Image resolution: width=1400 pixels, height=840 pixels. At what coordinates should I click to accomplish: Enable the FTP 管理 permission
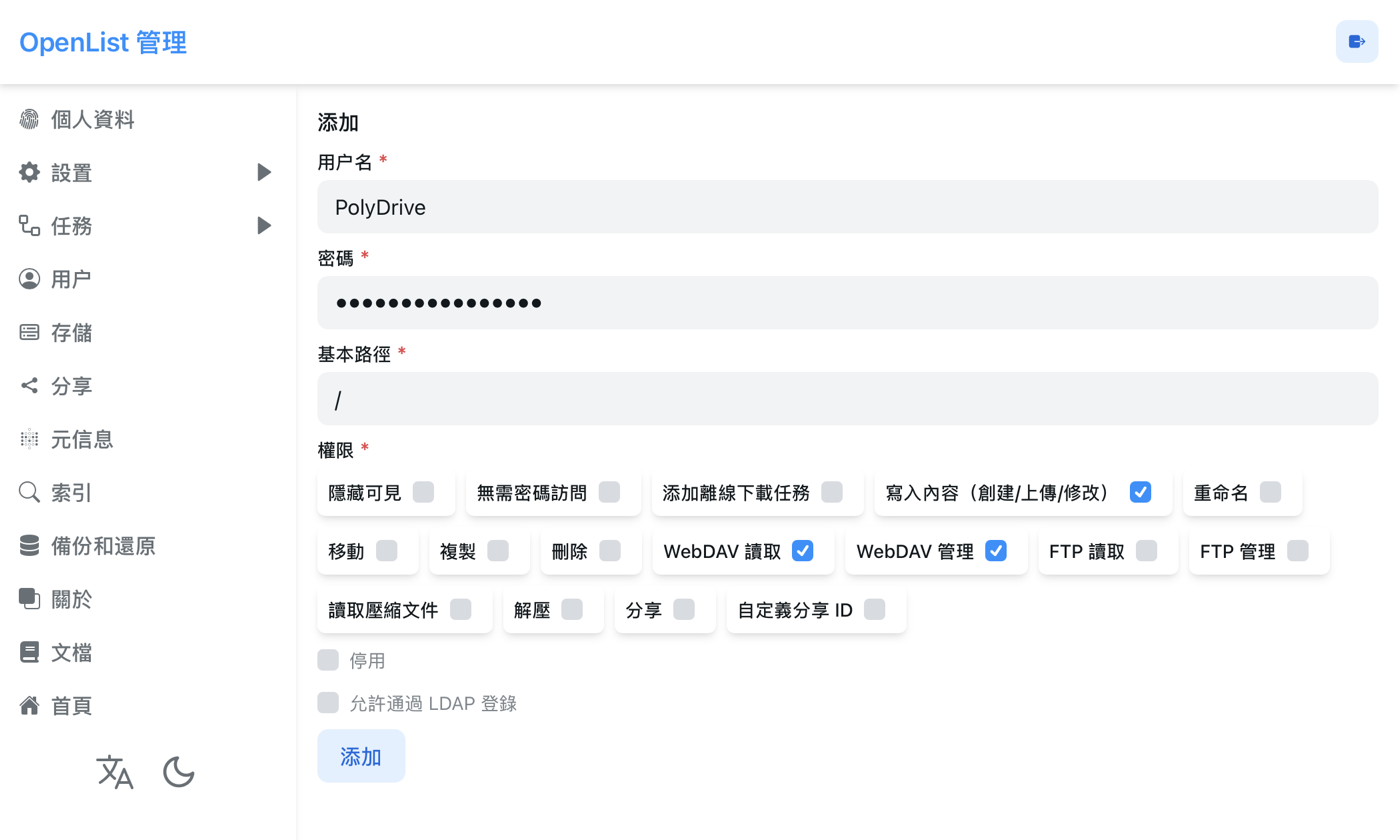click(x=1298, y=551)
